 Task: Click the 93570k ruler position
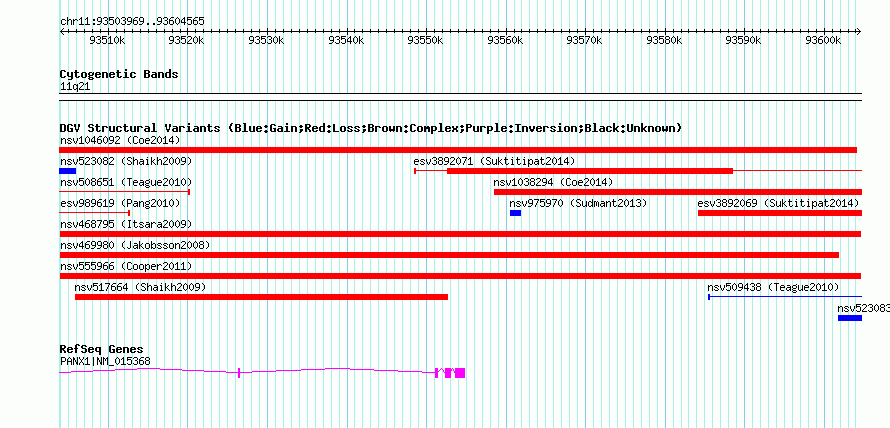[x=585, y=41]
